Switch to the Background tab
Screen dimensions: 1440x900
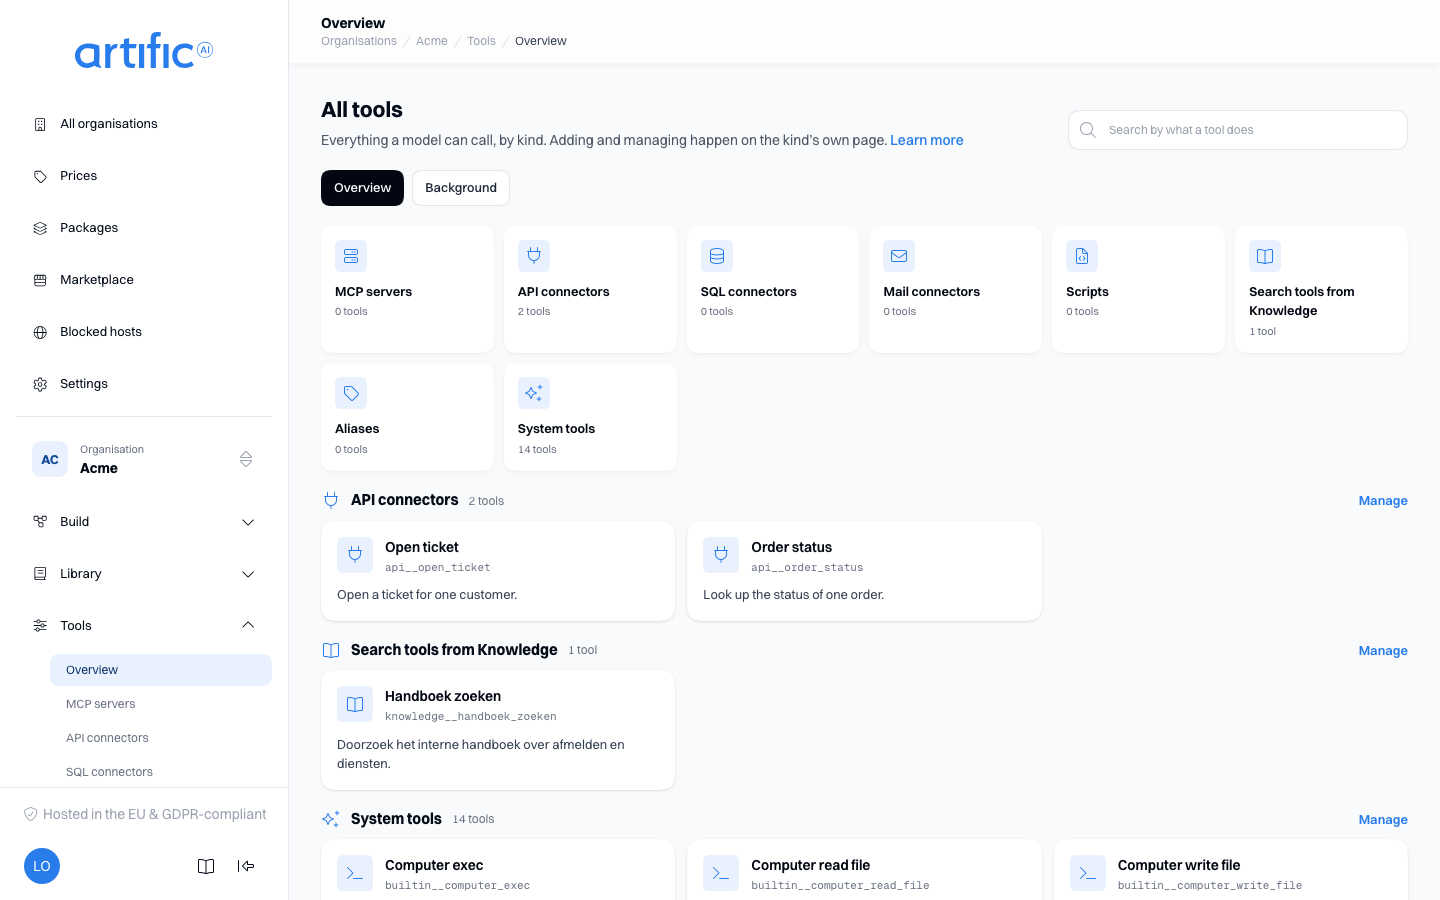click(x=461, y=188)
